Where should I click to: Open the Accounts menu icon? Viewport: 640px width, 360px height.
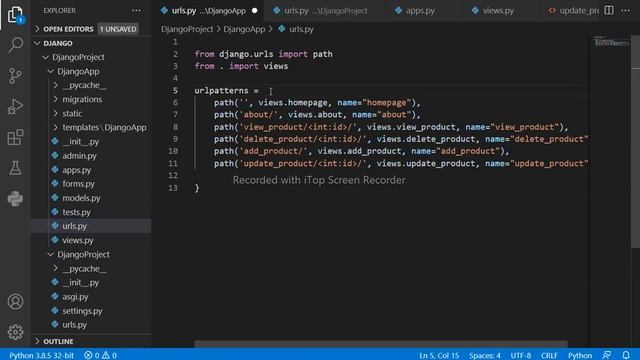click(15, 302)
